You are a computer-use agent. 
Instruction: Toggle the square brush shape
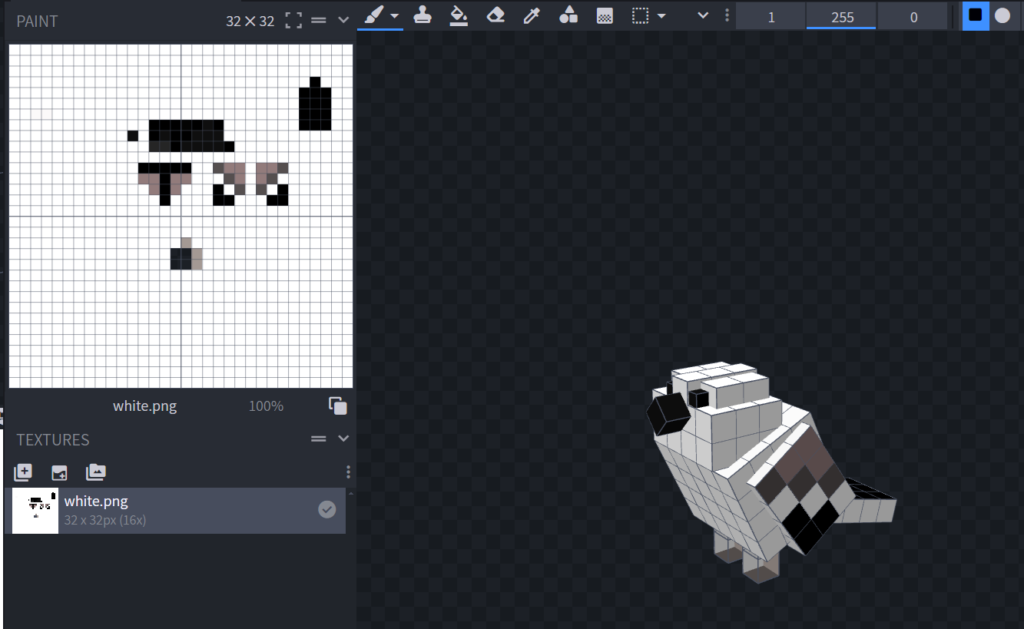coord(975,15)
